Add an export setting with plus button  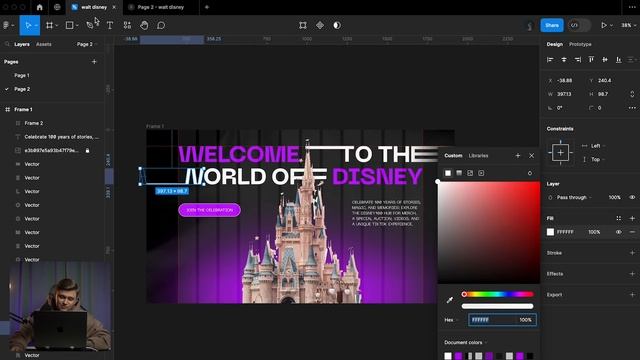tap(632, 295)
